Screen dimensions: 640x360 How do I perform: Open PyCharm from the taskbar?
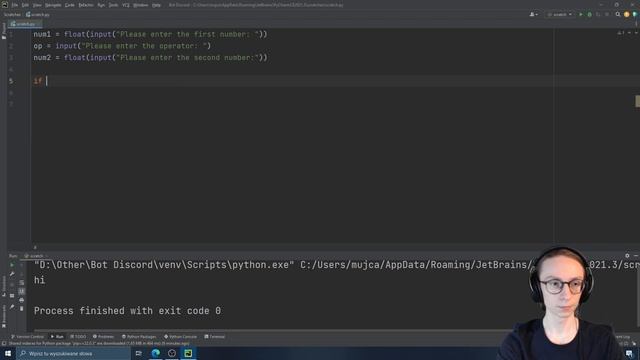tap(188, 353)
